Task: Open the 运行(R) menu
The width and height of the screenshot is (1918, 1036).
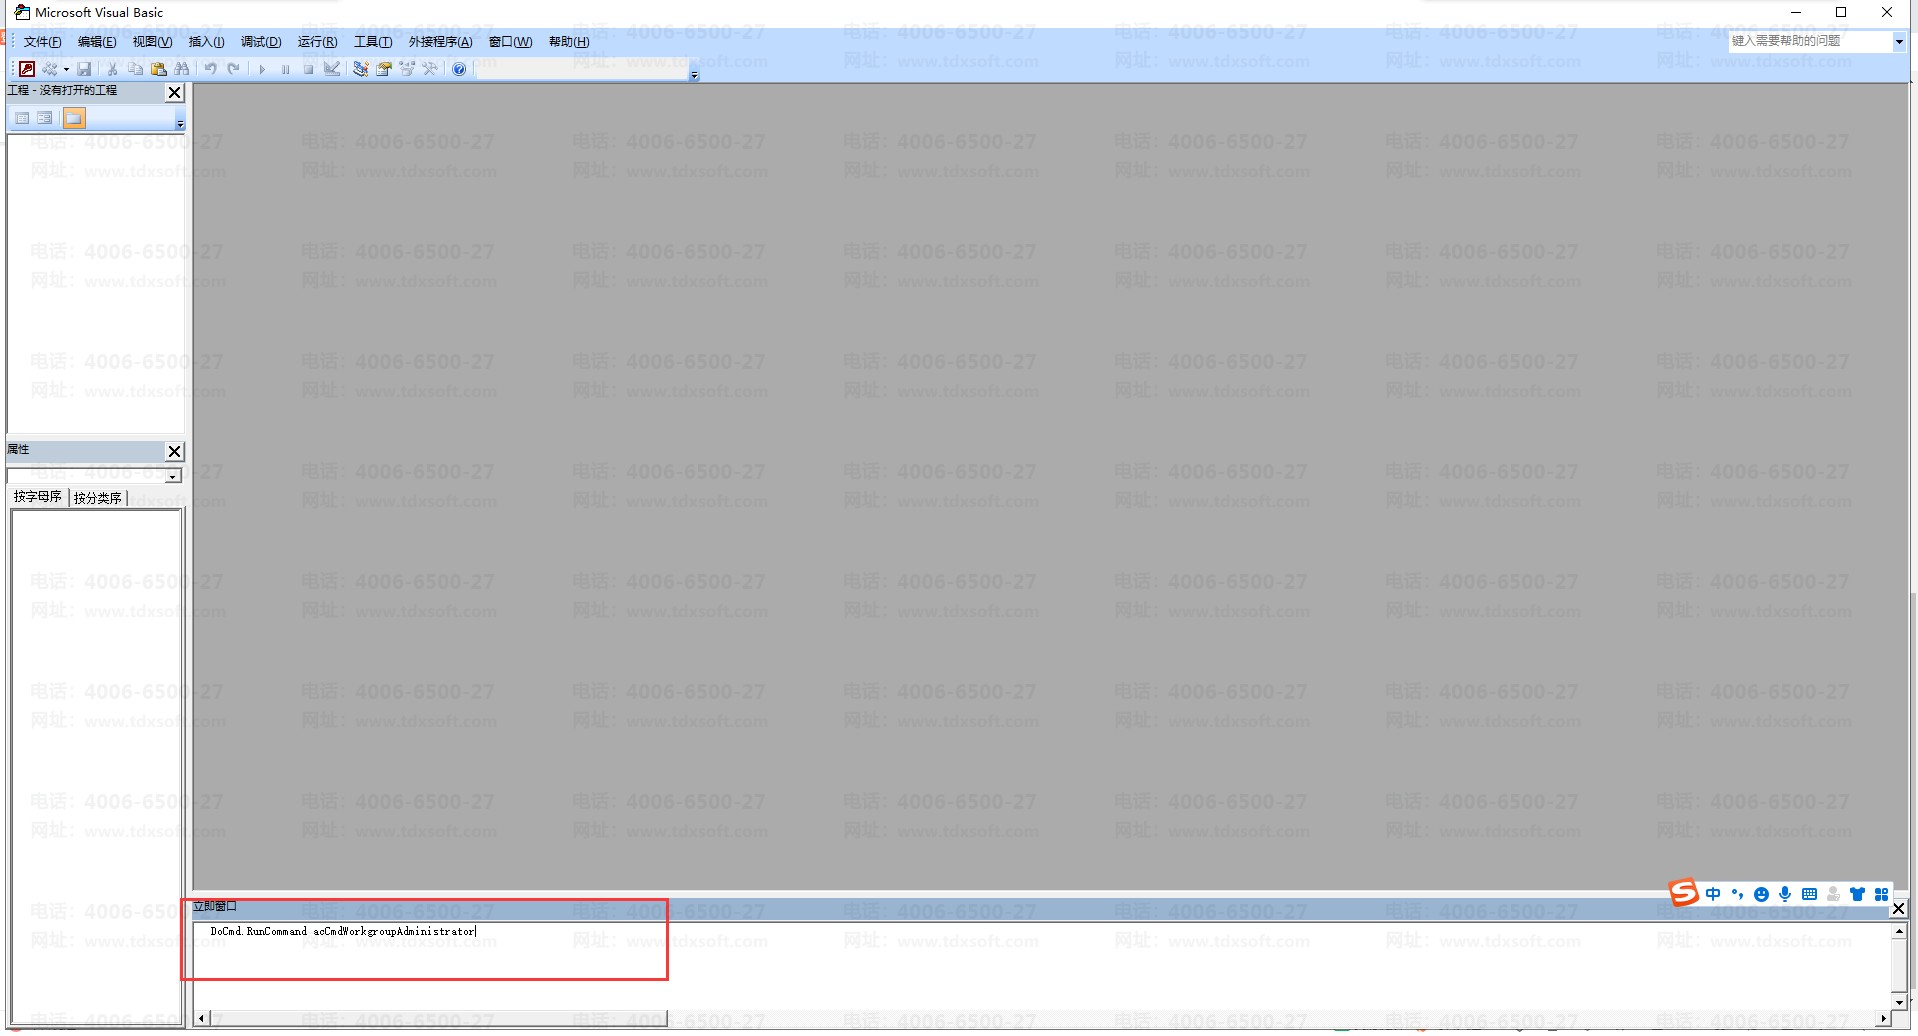Action: pyautogui.click(x=317, y=42)
